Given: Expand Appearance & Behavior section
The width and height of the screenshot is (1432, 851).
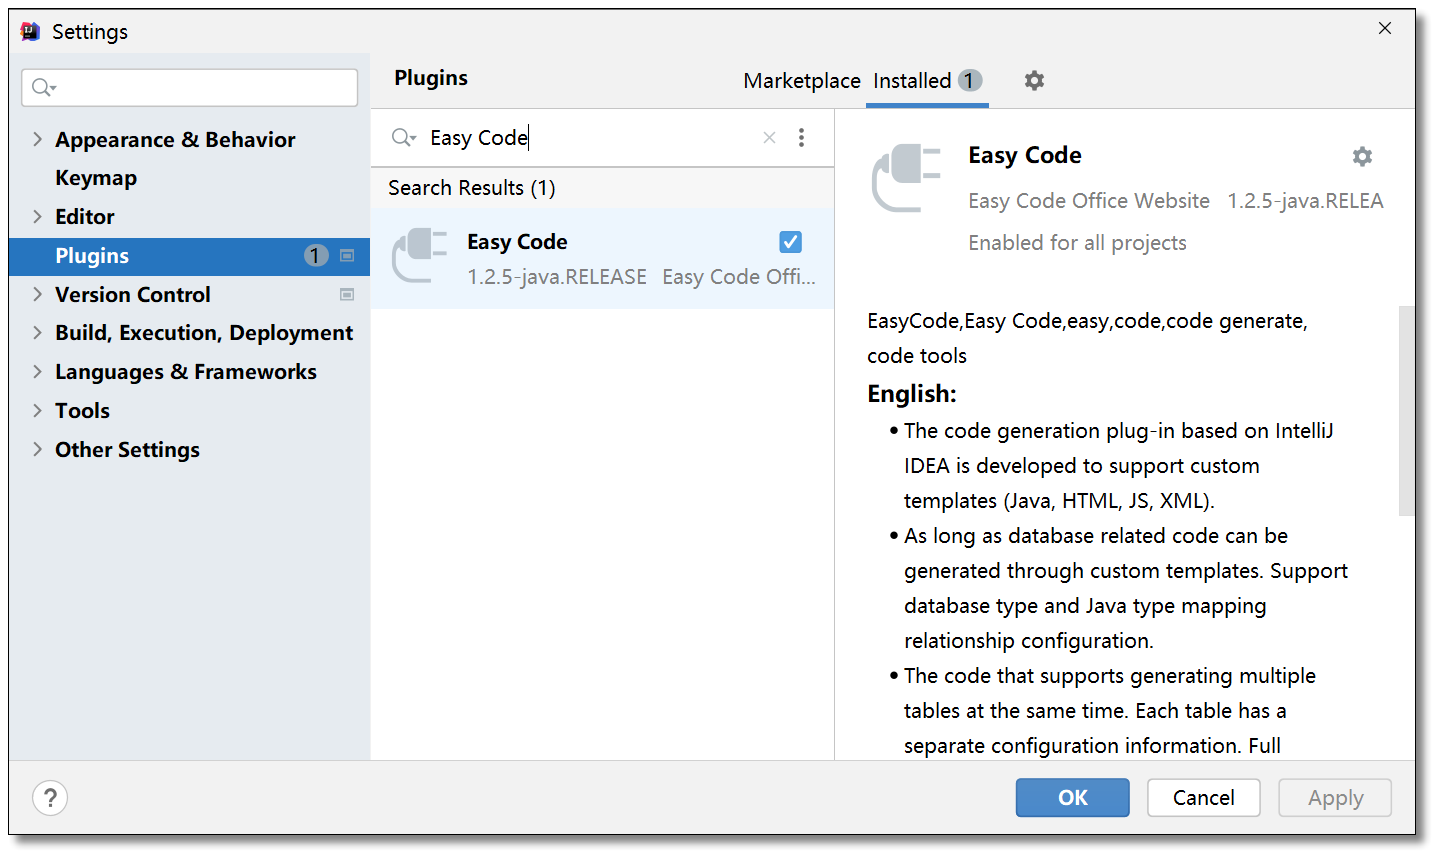Looking at the screenshot, I should [x=37, y=139].
